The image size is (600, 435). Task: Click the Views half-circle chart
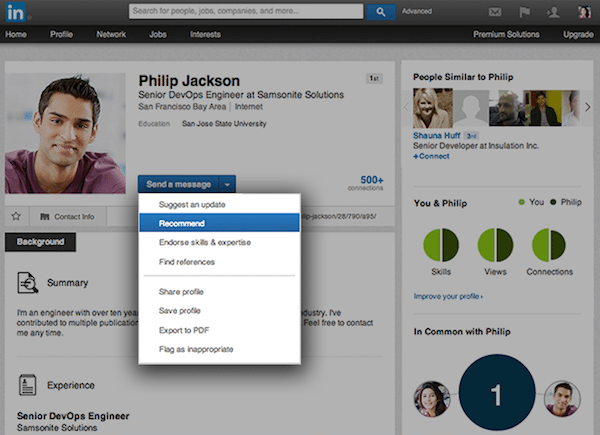pos(495,245)
